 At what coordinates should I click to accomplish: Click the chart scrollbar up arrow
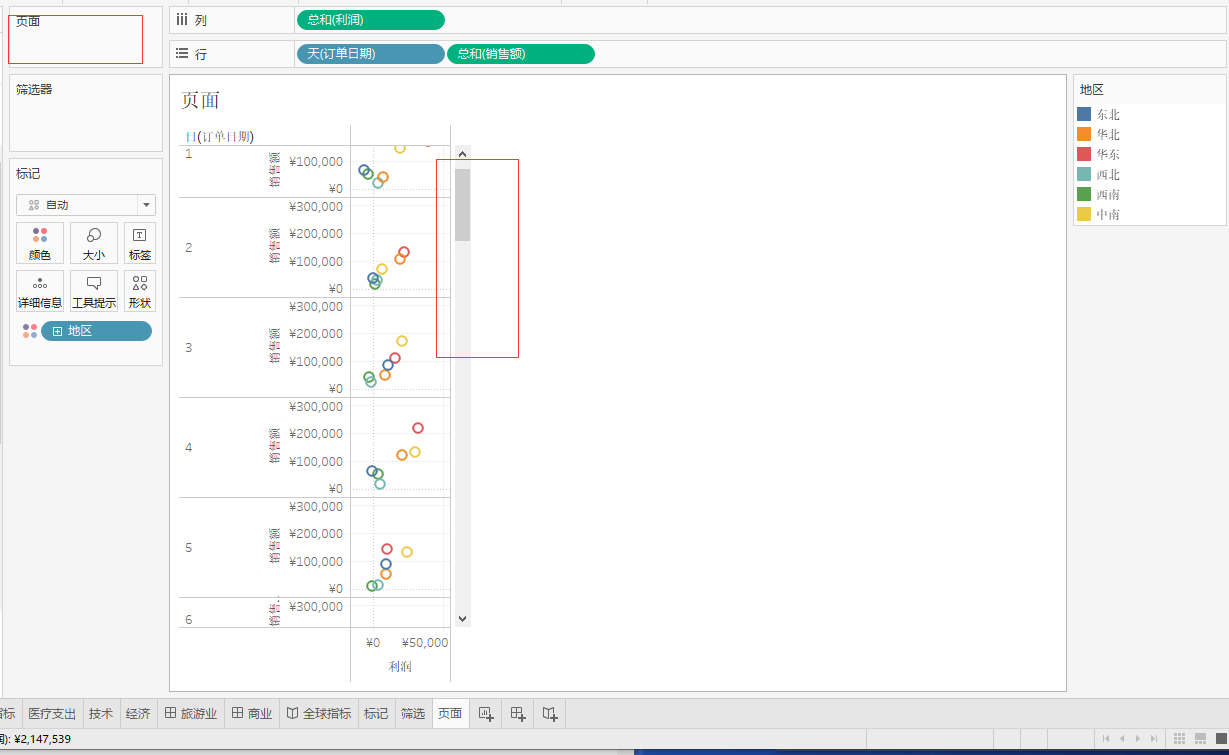click(462, 154)
